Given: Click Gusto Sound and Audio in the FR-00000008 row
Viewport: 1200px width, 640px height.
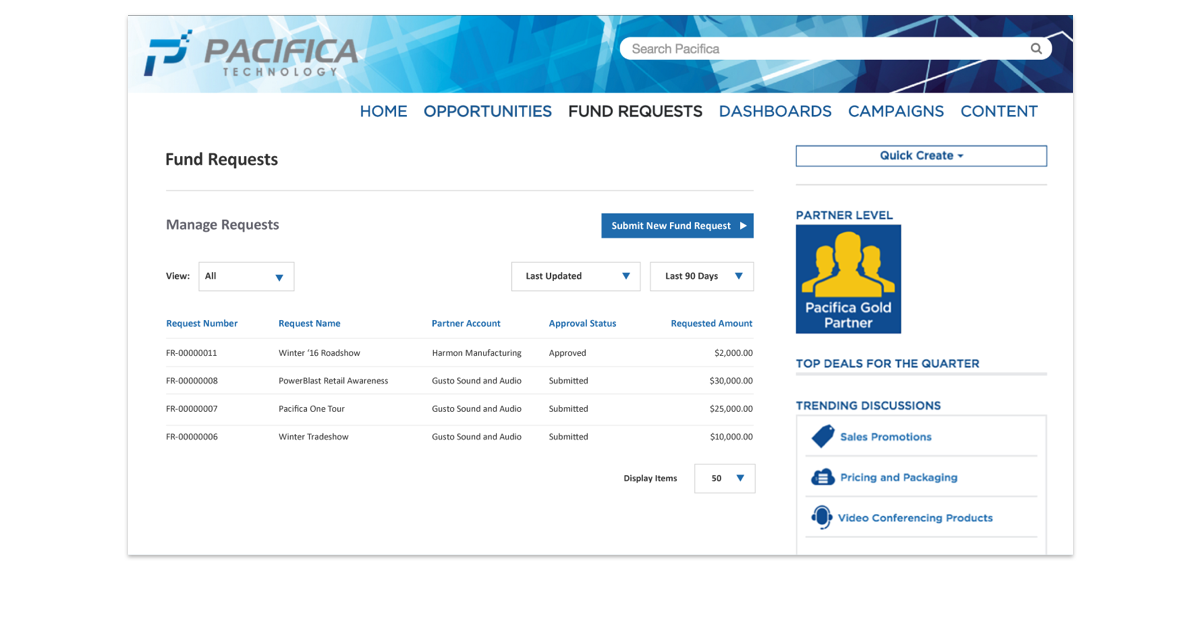Looking at the screenshot, I should [476, 381].
